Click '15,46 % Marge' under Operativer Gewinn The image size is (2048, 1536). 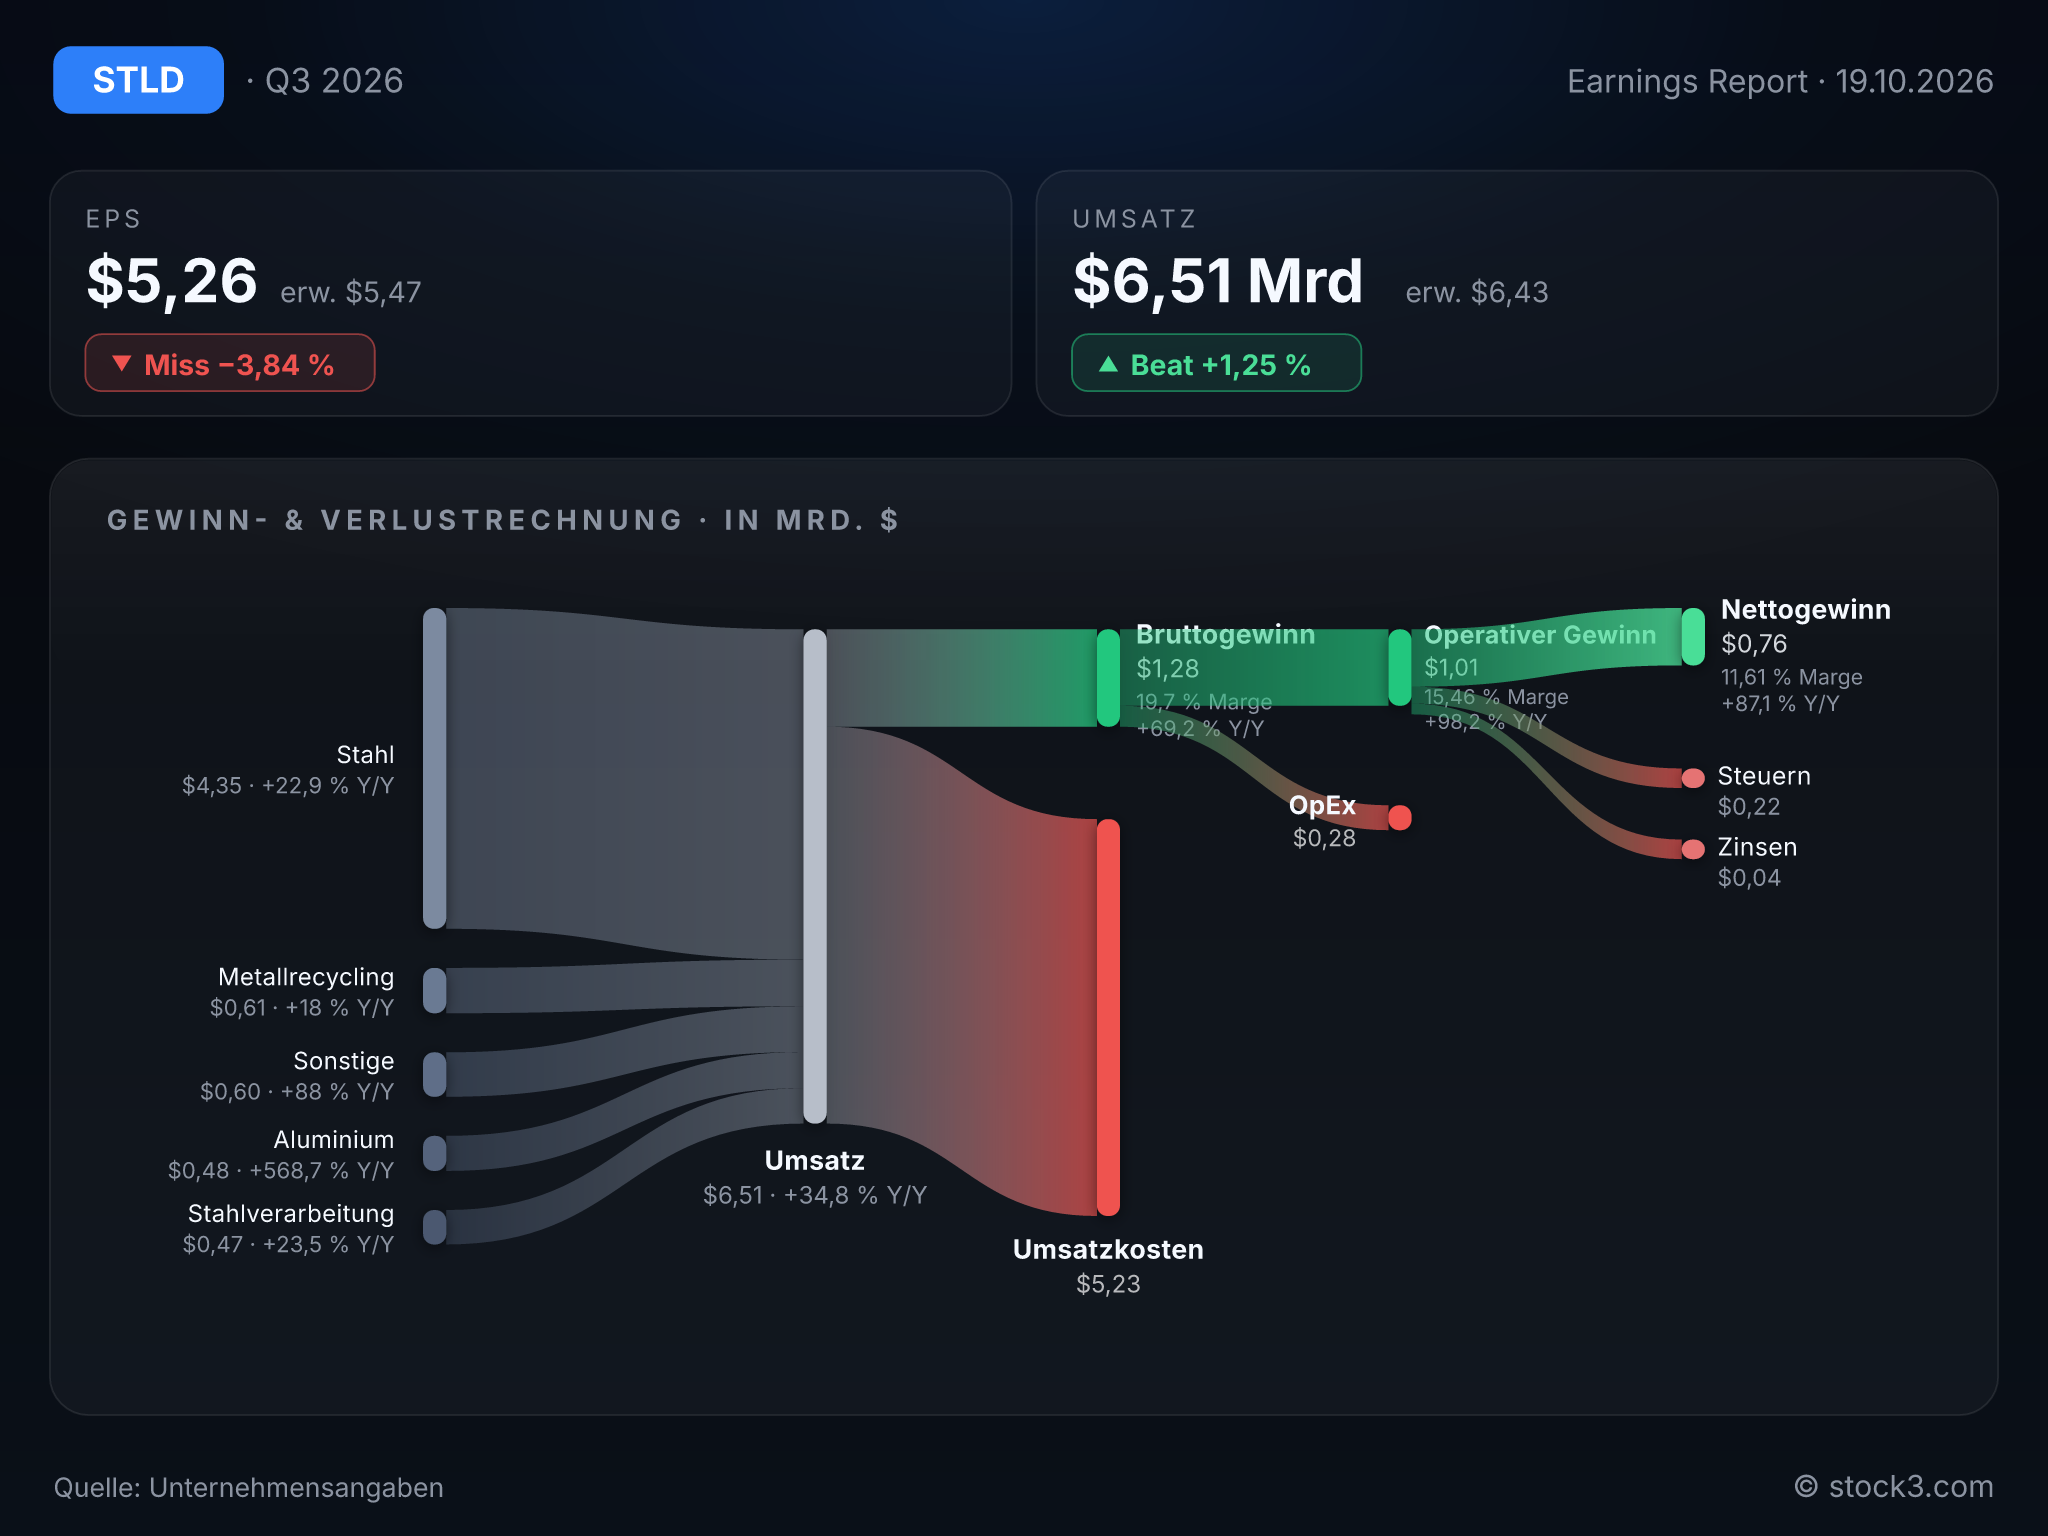pos(1496,697)
